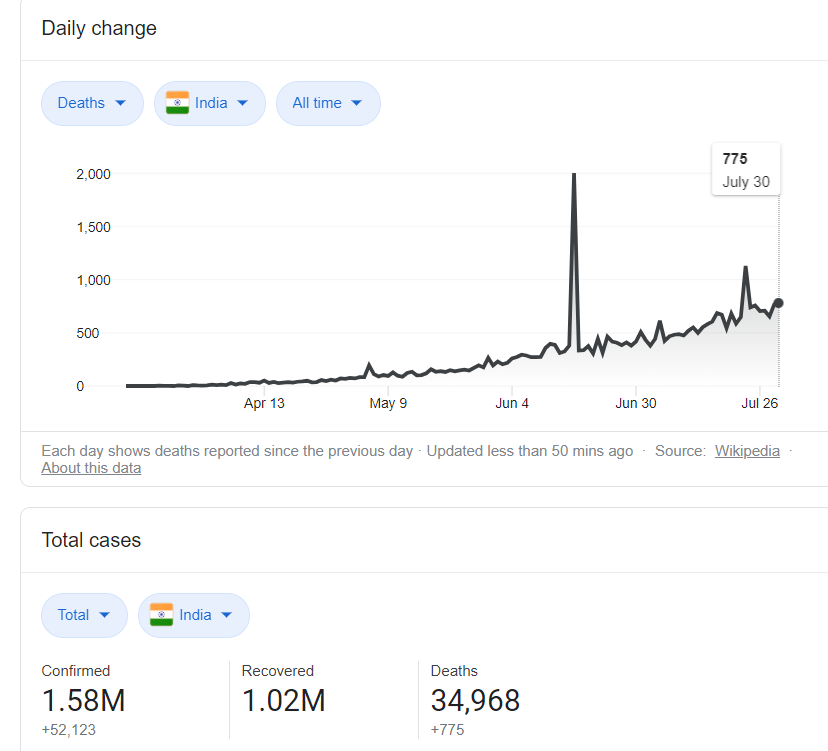Click the Apr 13 axis label

point(264,404)
